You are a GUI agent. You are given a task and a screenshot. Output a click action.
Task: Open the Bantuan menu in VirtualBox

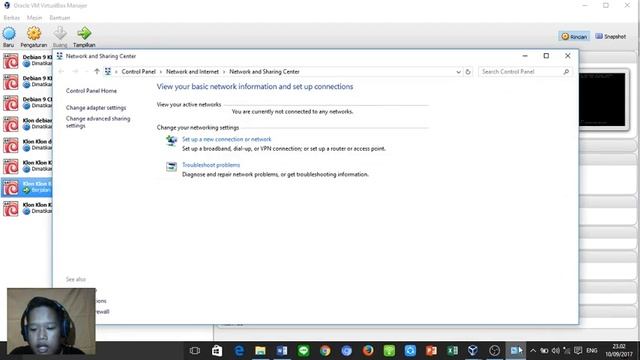pyautogui.click(x=60, y=18)
